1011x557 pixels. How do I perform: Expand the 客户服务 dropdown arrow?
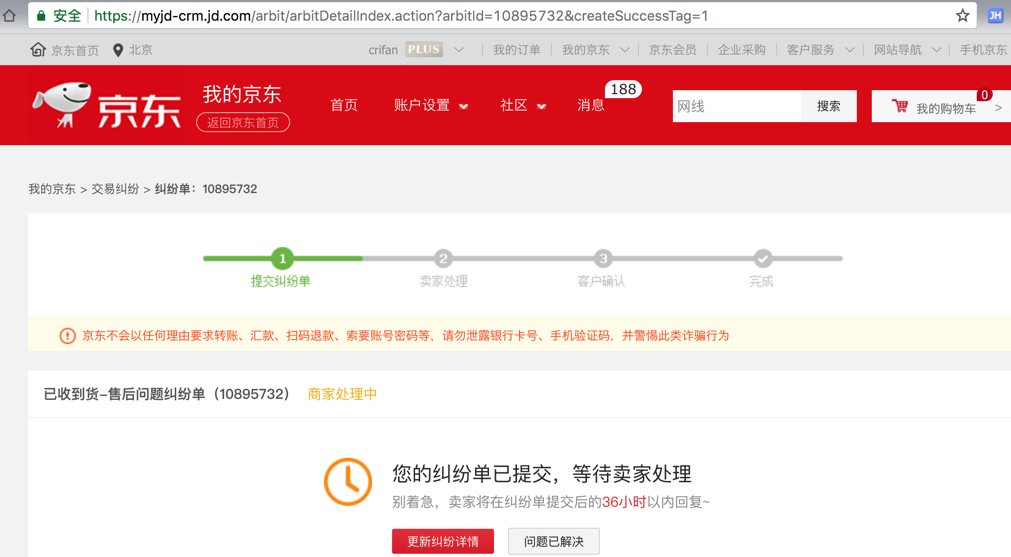tap(850, 50)
